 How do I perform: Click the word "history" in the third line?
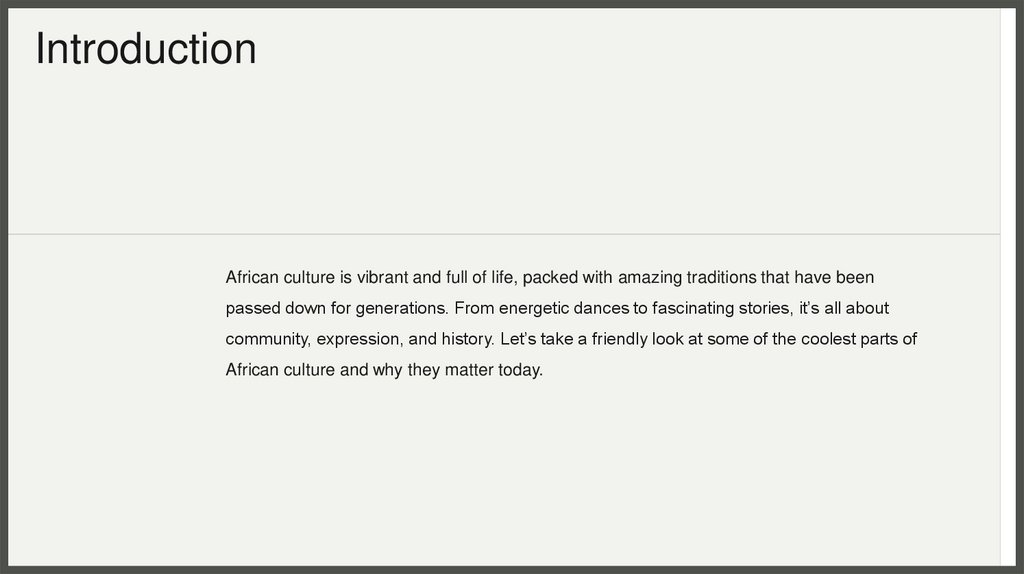(x=466, y=339)
